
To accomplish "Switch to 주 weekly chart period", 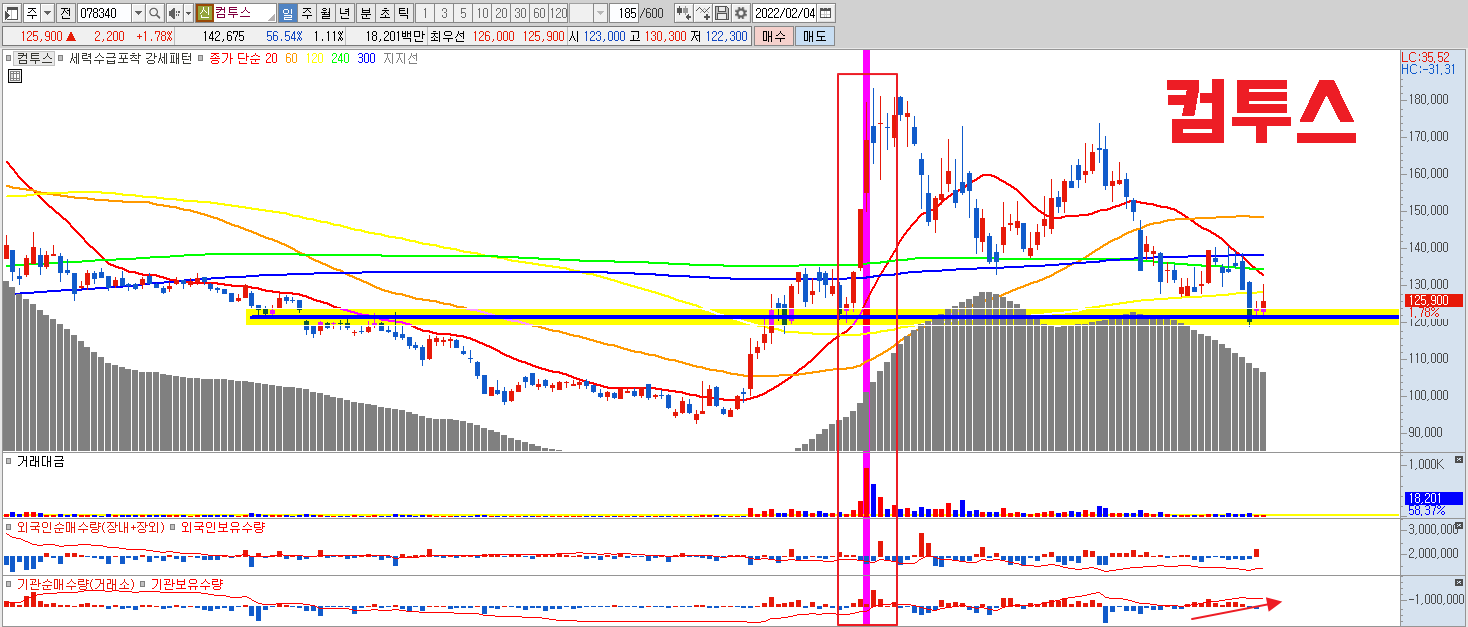I will click(307, 13).
